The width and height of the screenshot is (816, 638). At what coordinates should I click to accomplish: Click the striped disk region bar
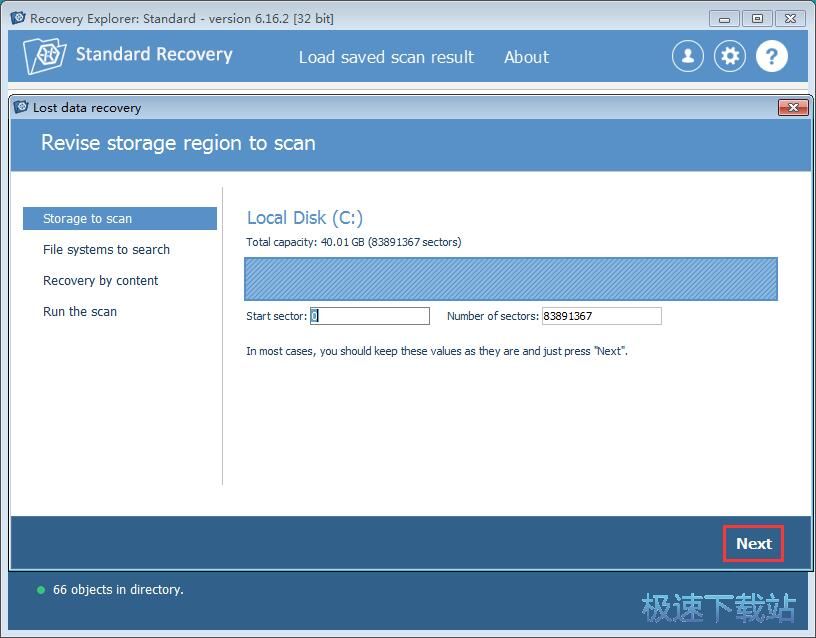coord(510,279)
